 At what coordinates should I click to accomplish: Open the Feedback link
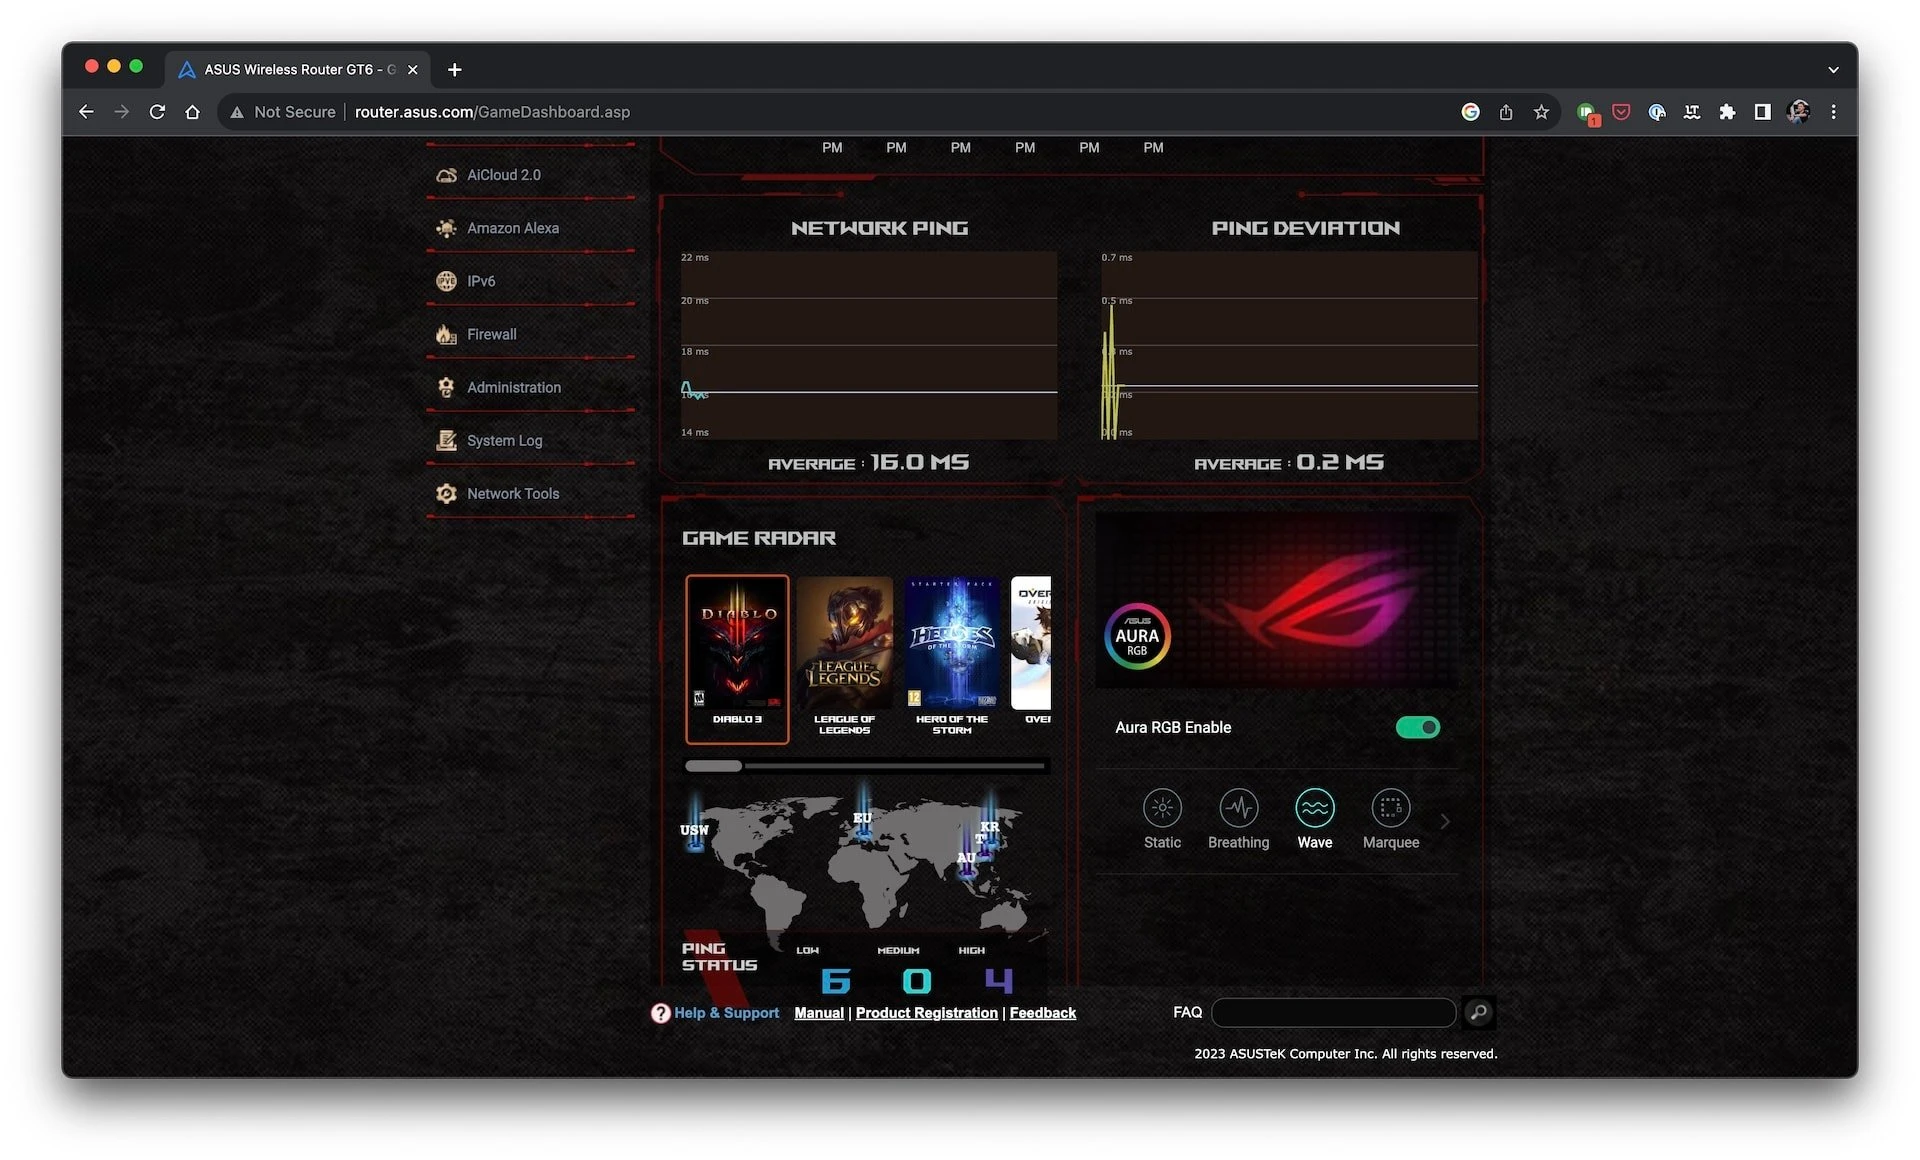[1043, 1013]
